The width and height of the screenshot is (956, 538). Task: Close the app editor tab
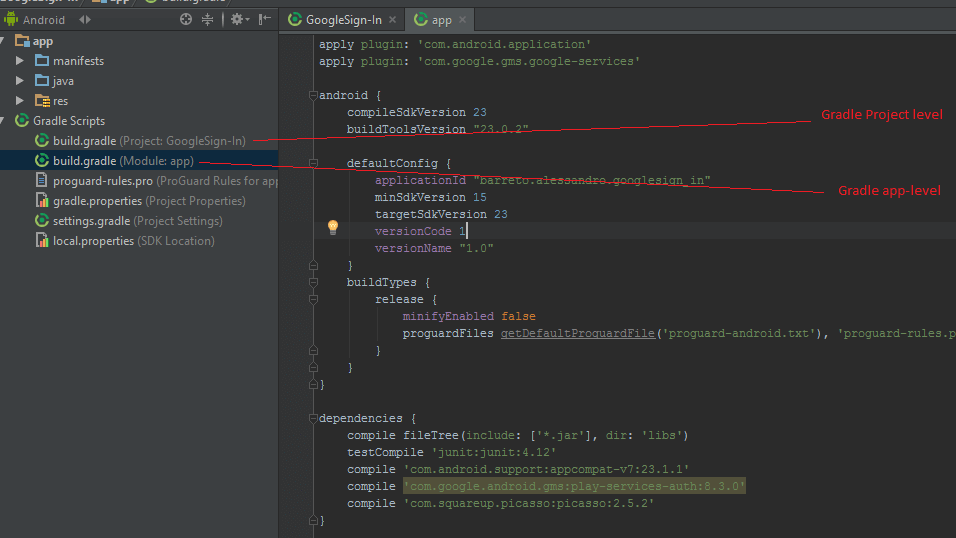(463, 20)
